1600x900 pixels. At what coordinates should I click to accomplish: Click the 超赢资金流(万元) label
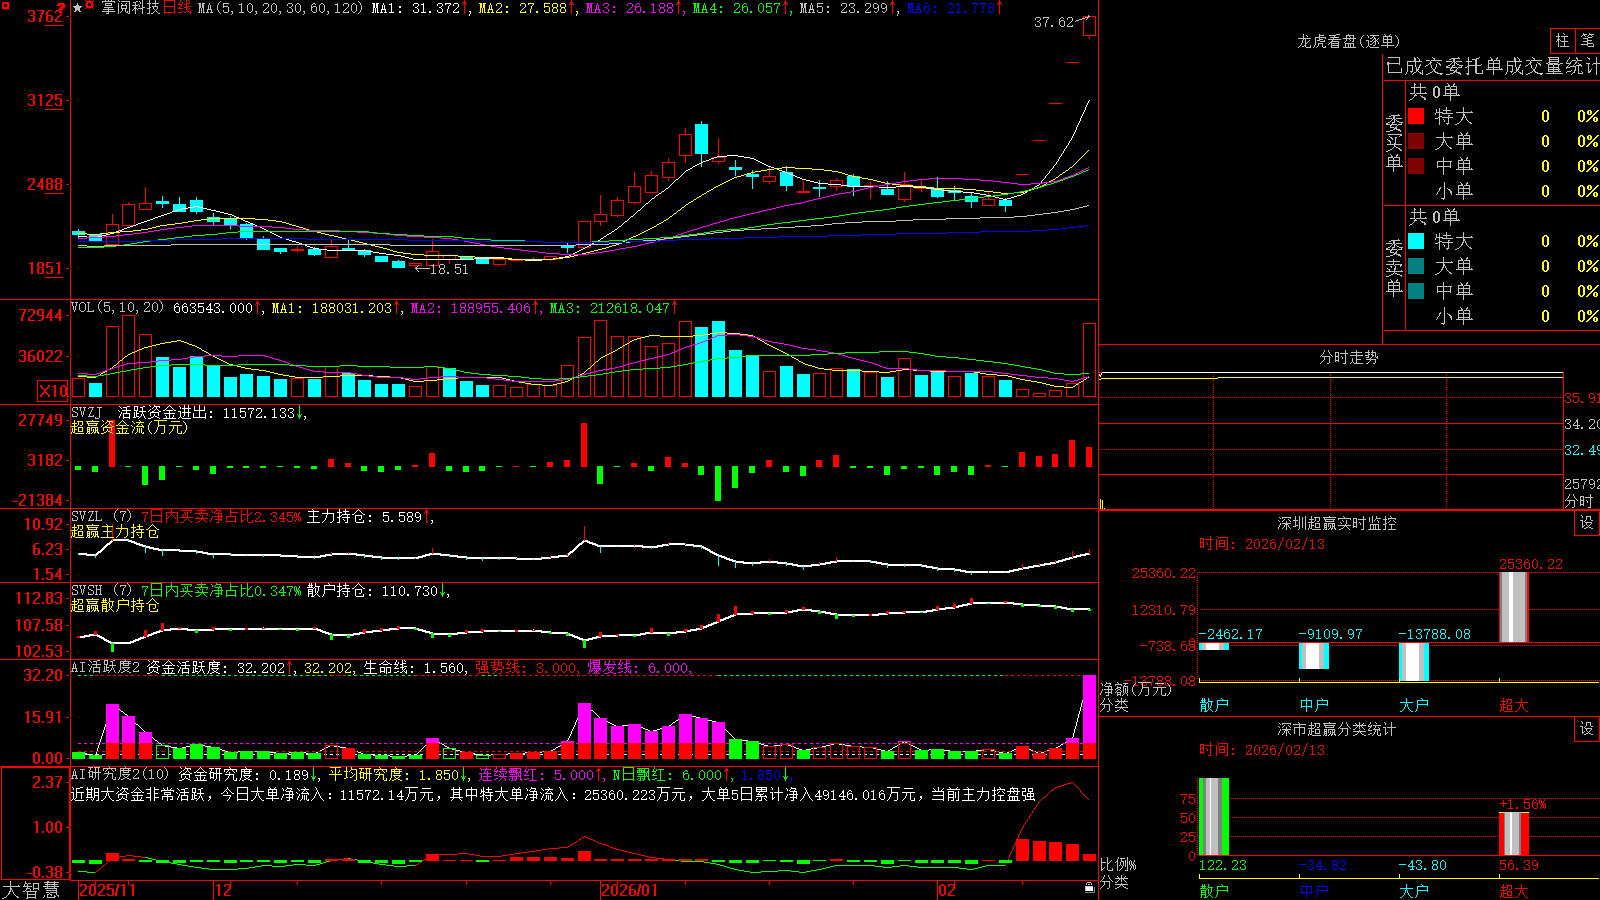coord(129,428)
